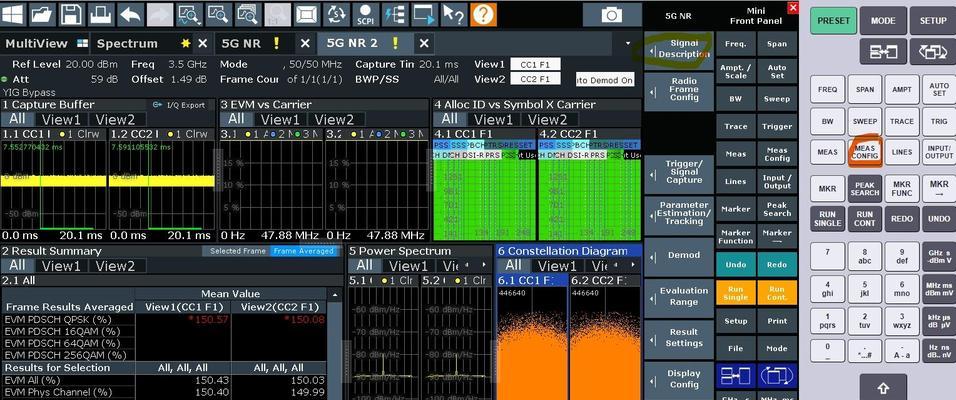The width and height of the screenshot is (956, 400).
Task: Click the second magnifier zoom icon
Action: (x=219, y=14)
